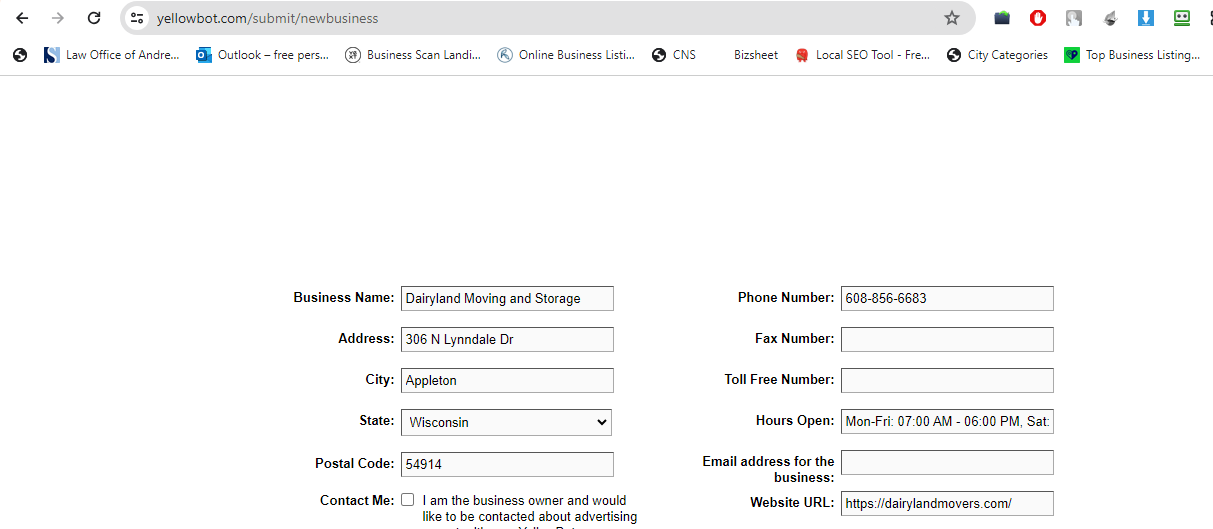
Task: Open site information icon in address bar
Action: pos(138,18)
